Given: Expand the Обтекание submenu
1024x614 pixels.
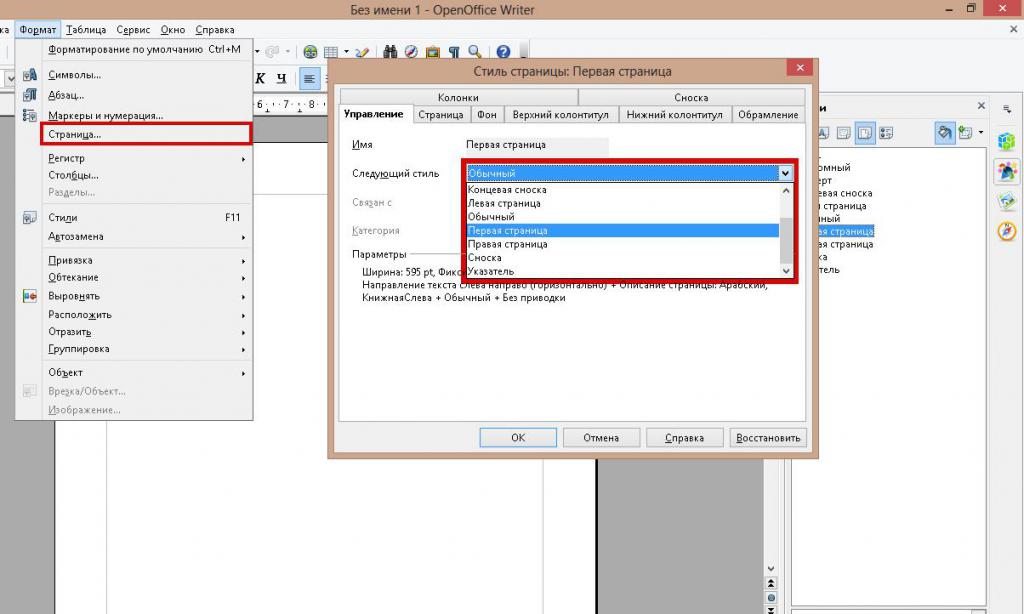Looking at the screenshot, I should tap(146, 278).
